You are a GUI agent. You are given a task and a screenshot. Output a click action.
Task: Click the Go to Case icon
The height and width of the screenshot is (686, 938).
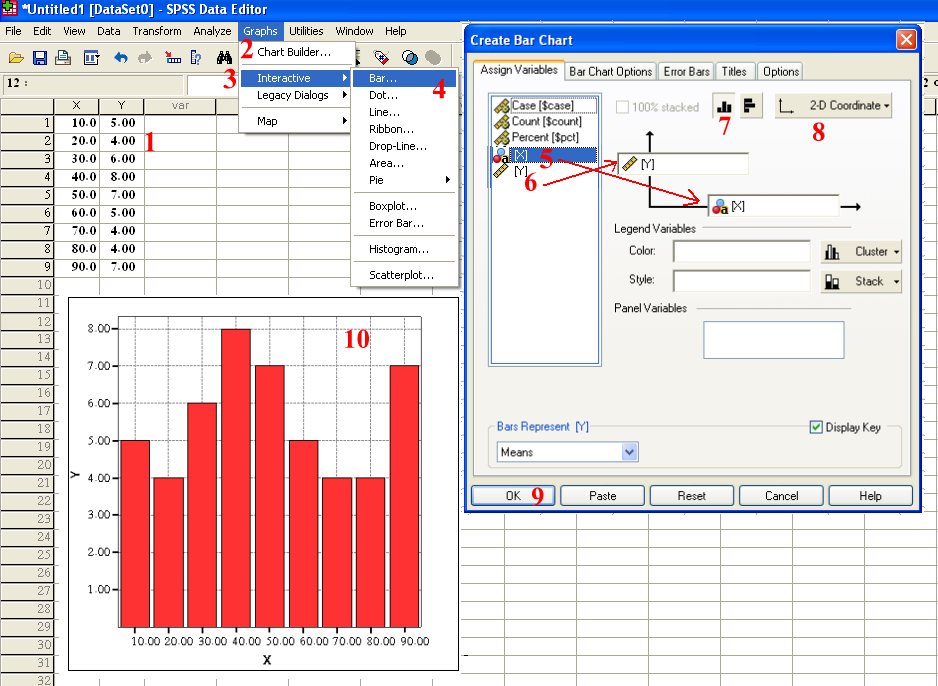[173, 57]
